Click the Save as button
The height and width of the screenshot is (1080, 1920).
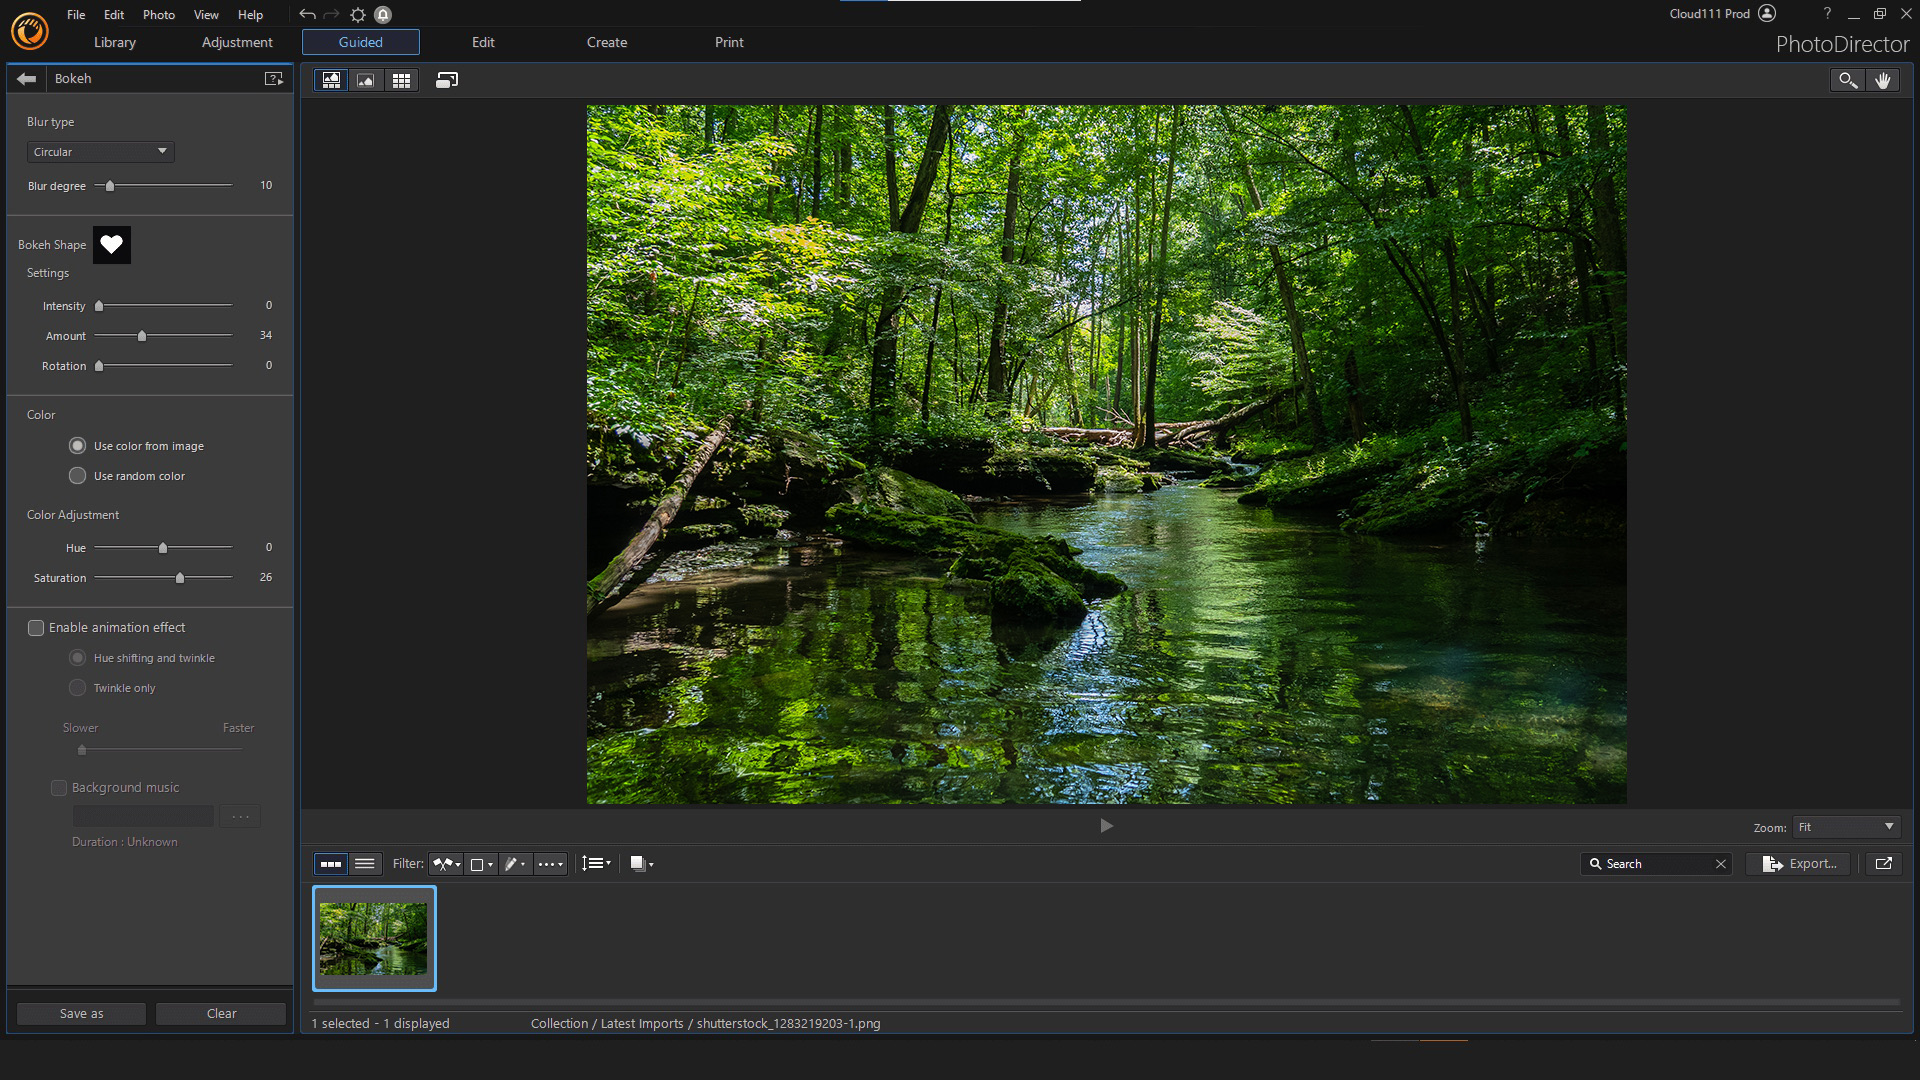[81, 1013]
